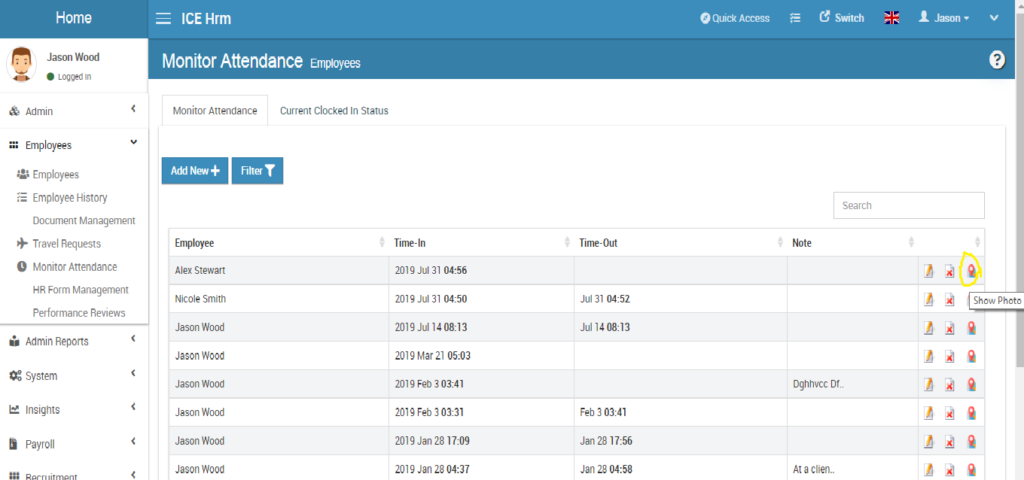Open the hamburger menu beside ICE Hrm
Viewport: 1024px width, 480px height.
point(163,18)
